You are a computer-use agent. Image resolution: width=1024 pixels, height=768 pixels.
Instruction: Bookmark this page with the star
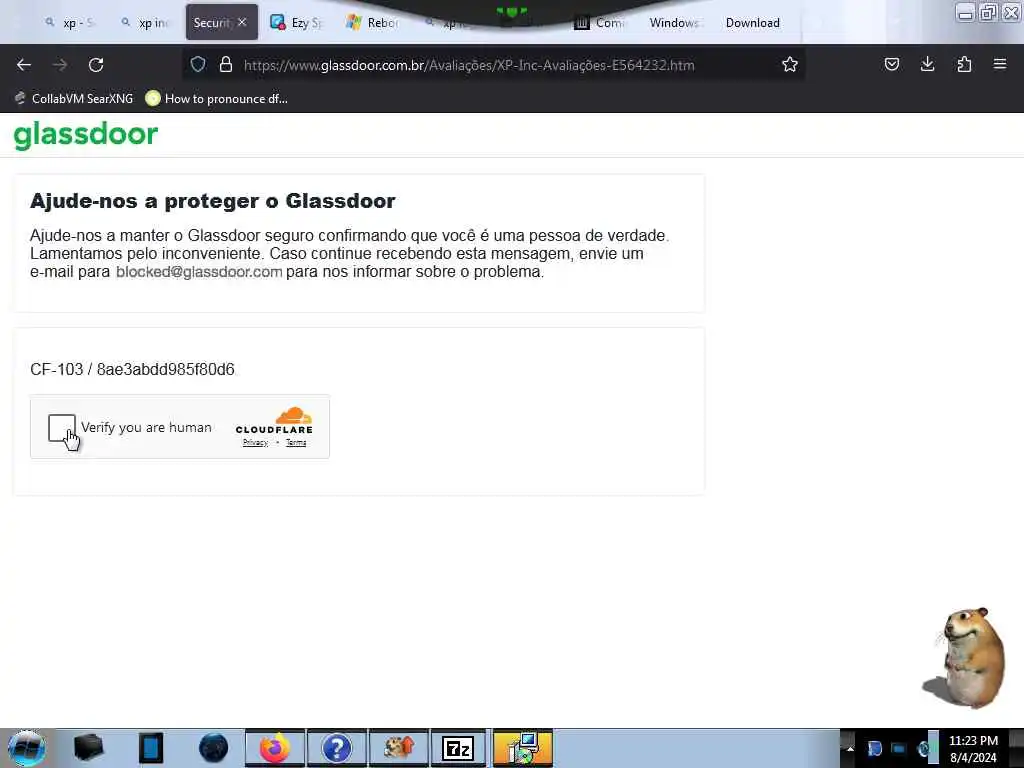(x=790, y=64)
